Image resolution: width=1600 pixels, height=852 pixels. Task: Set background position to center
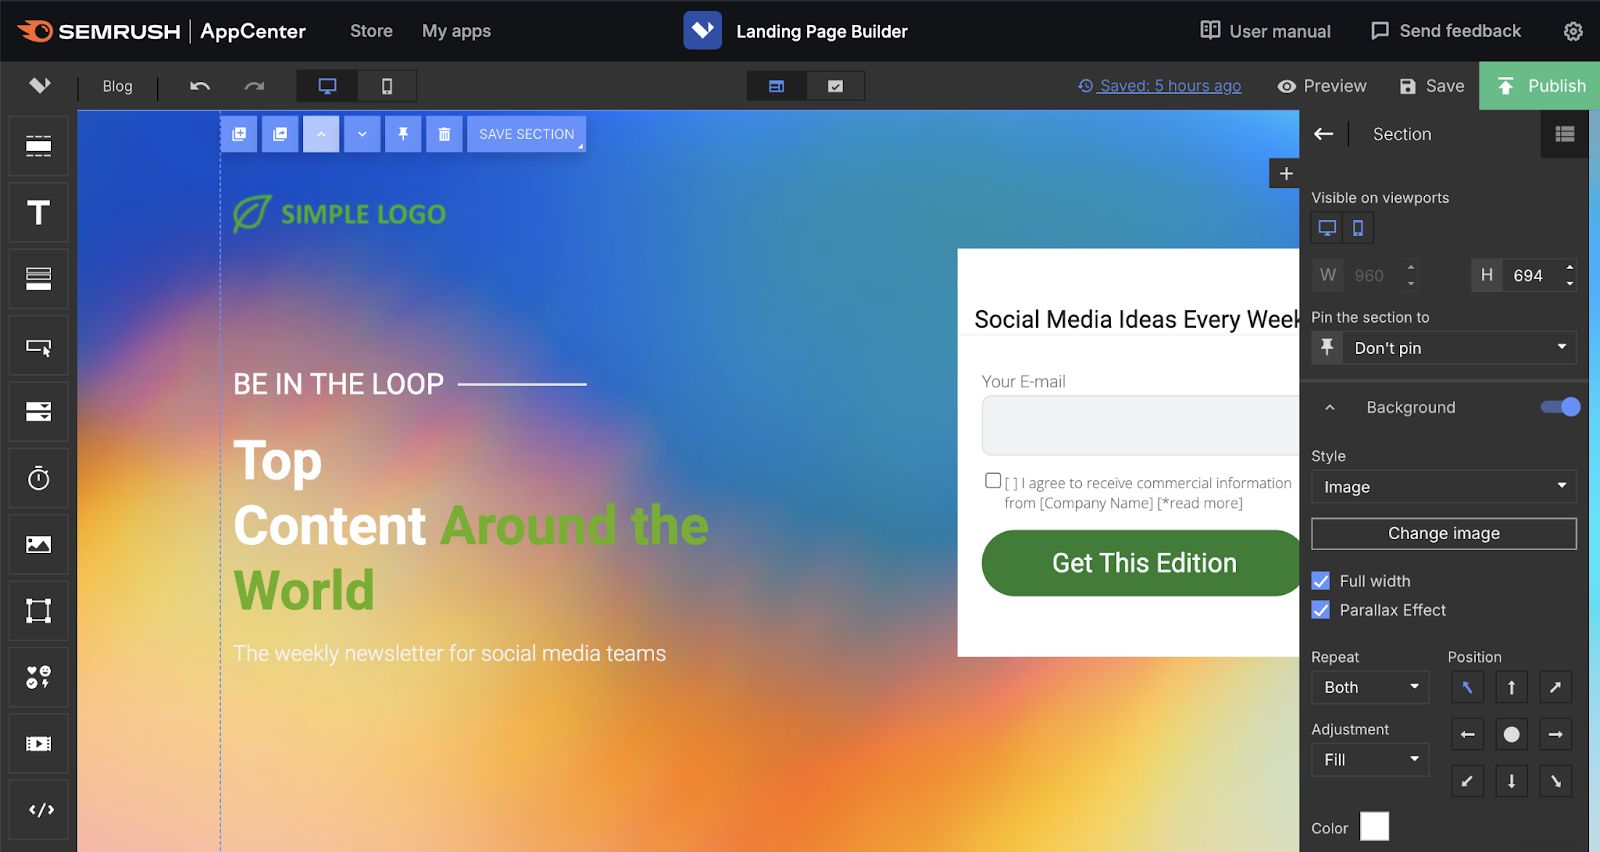tap(1511, 734)
